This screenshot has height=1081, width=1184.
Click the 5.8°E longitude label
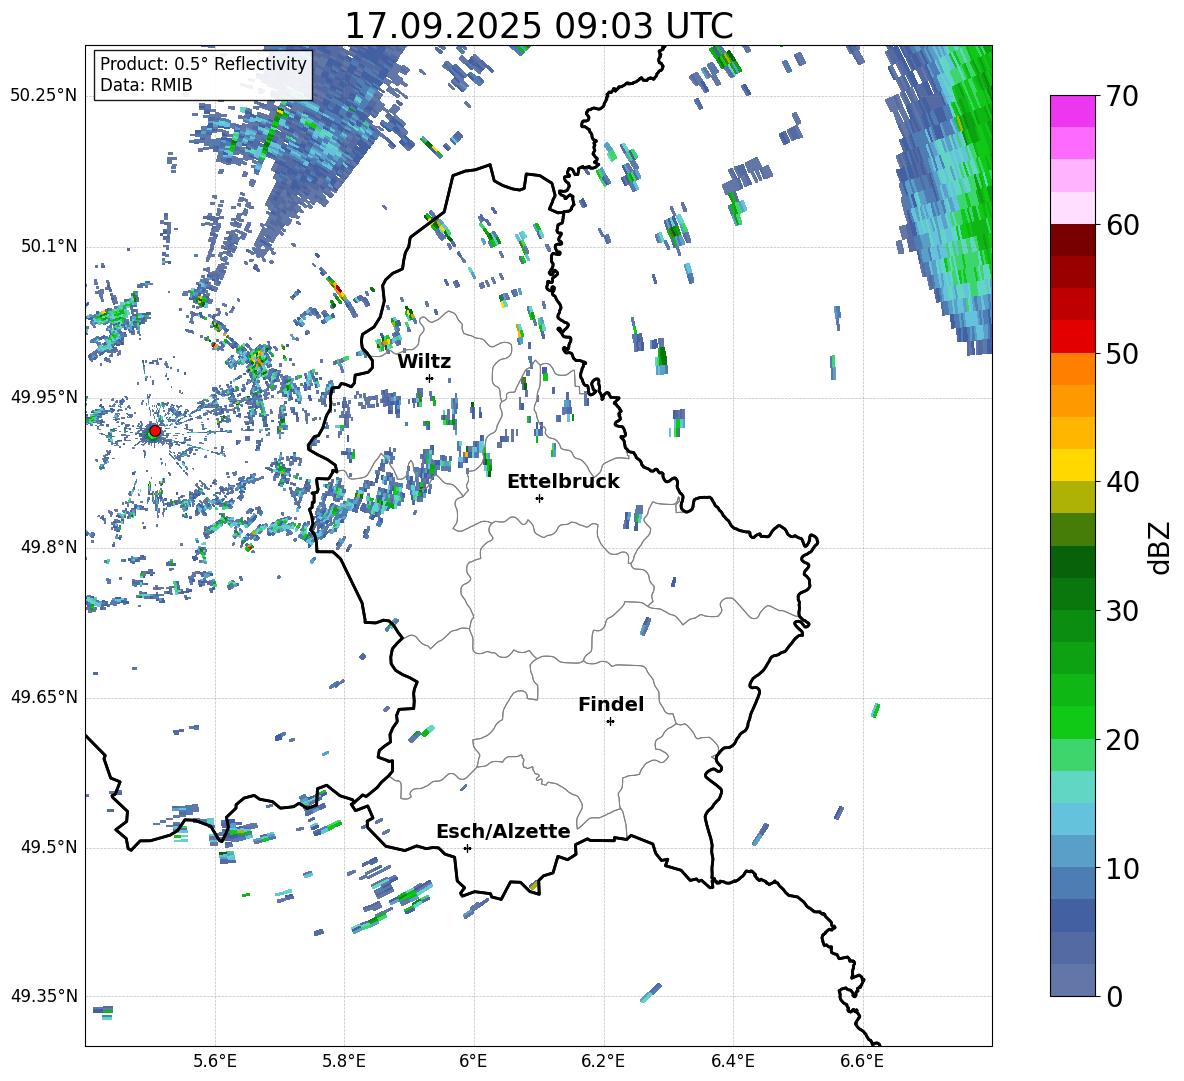coord(344,1061)
